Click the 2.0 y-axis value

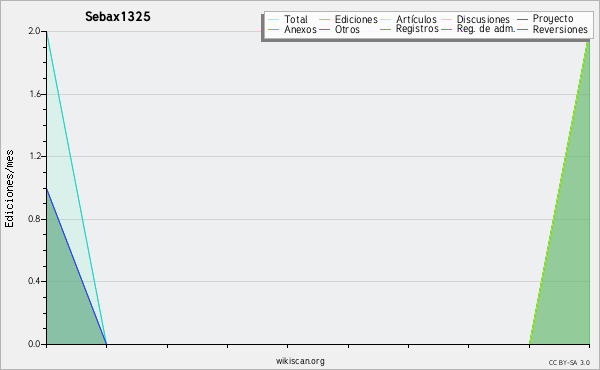34,31
